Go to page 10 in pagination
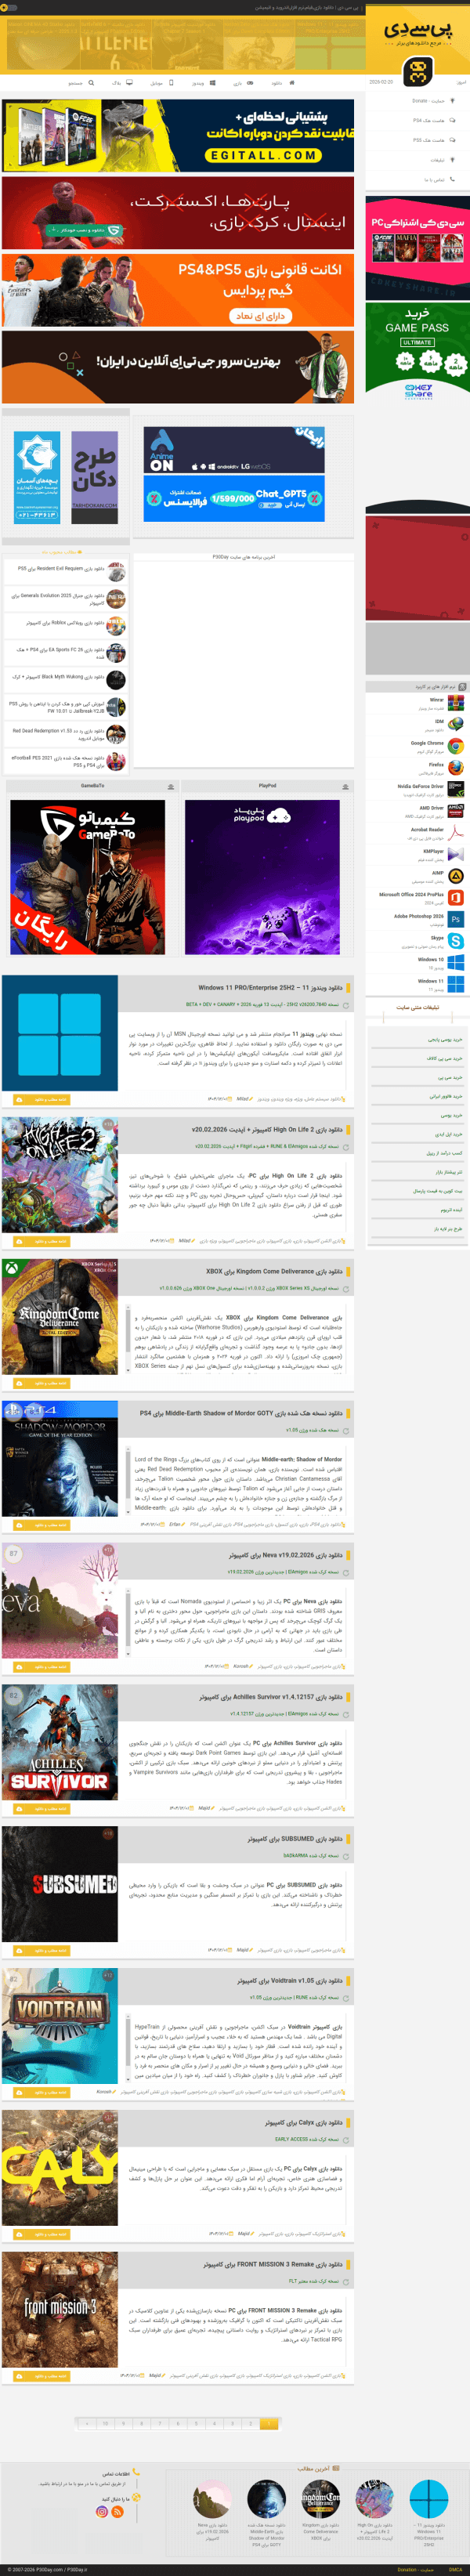This screenshot has height=2576, width=470. 104,2423
